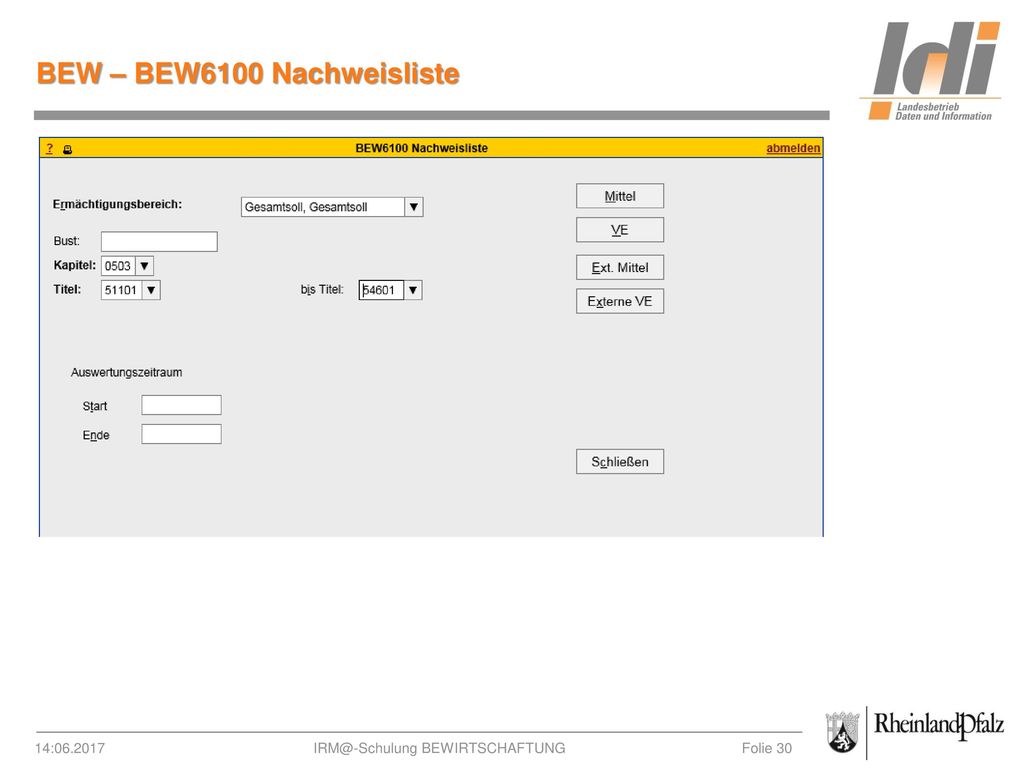Click the Mittel button
The image size is (1024, 768).
click(x=620, y=196)
